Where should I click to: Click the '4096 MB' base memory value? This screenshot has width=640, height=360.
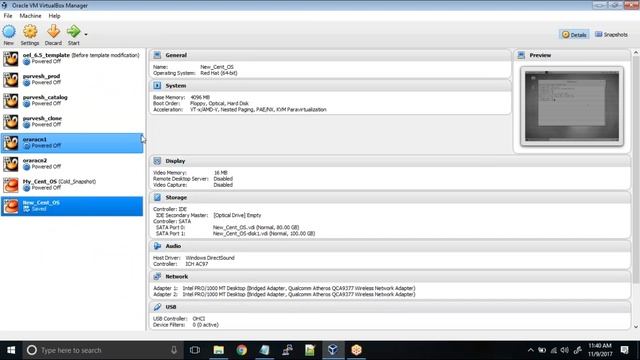[200, 98]
